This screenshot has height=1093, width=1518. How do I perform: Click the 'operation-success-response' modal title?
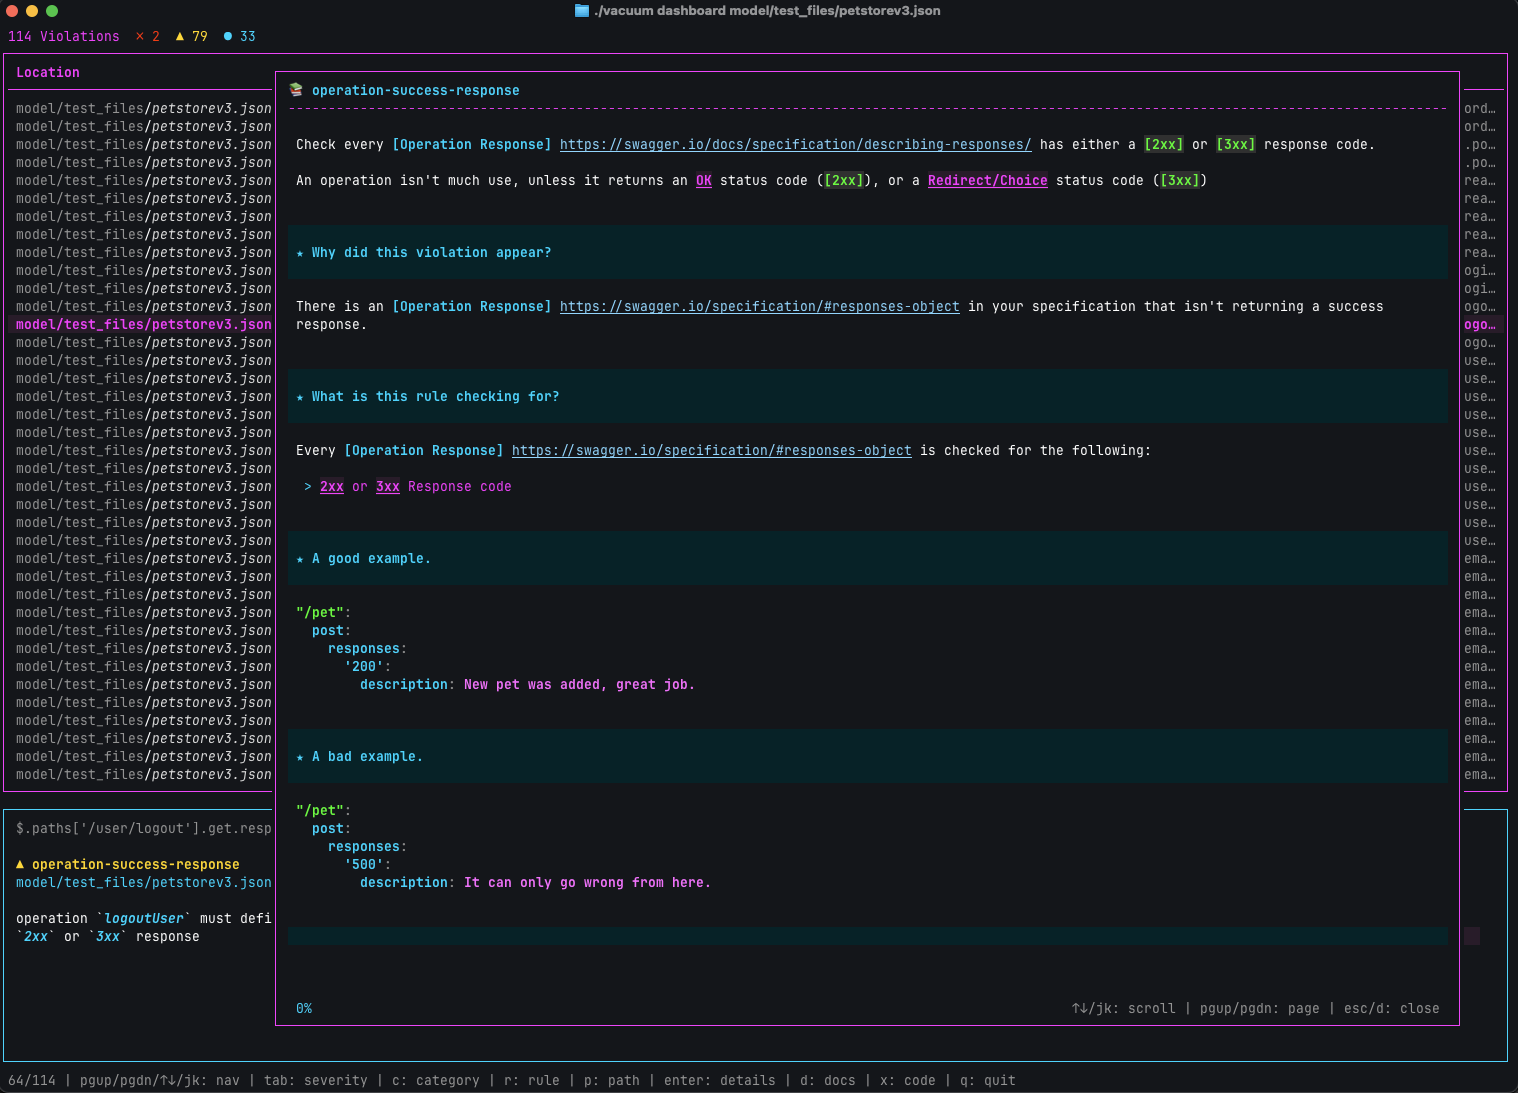click(416, 90)
